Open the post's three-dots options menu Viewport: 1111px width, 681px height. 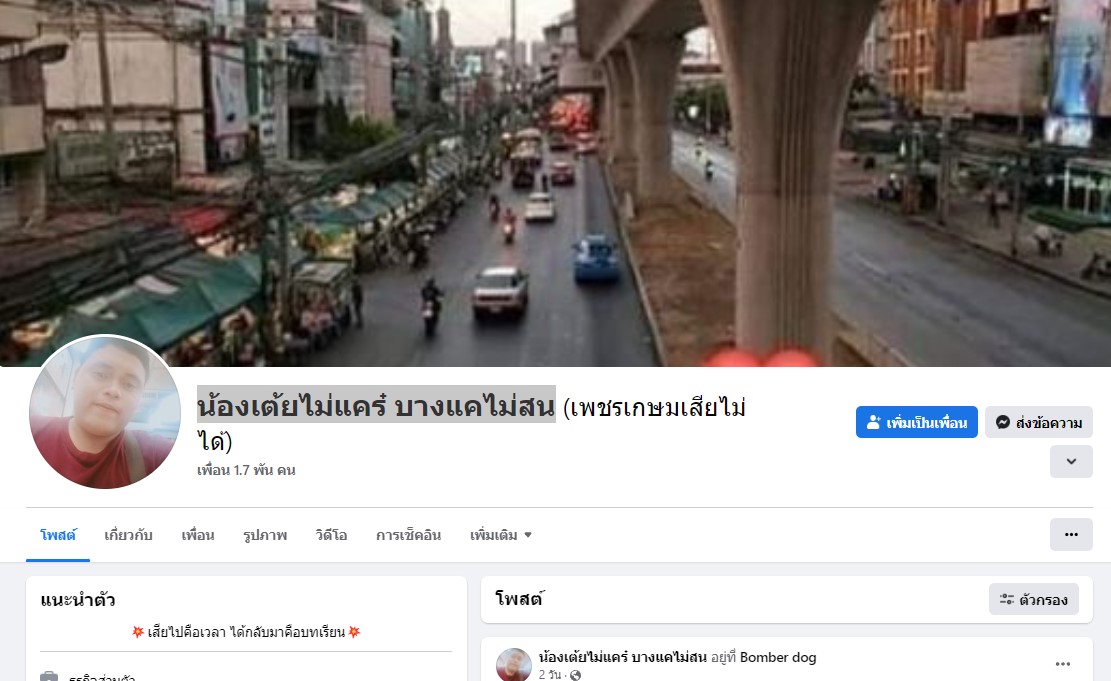[x=1062, y=664]
